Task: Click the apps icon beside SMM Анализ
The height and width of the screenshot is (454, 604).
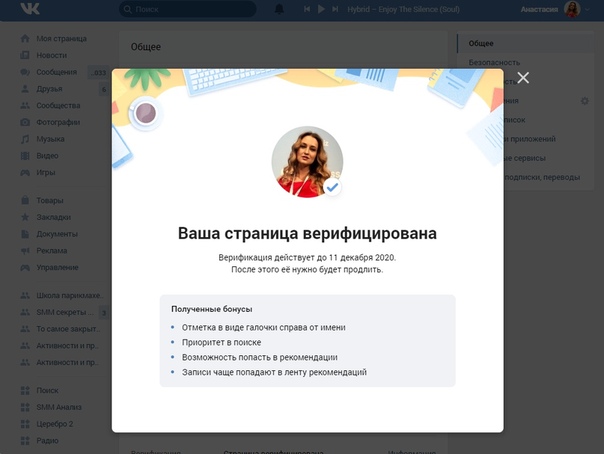Action: 25,407
